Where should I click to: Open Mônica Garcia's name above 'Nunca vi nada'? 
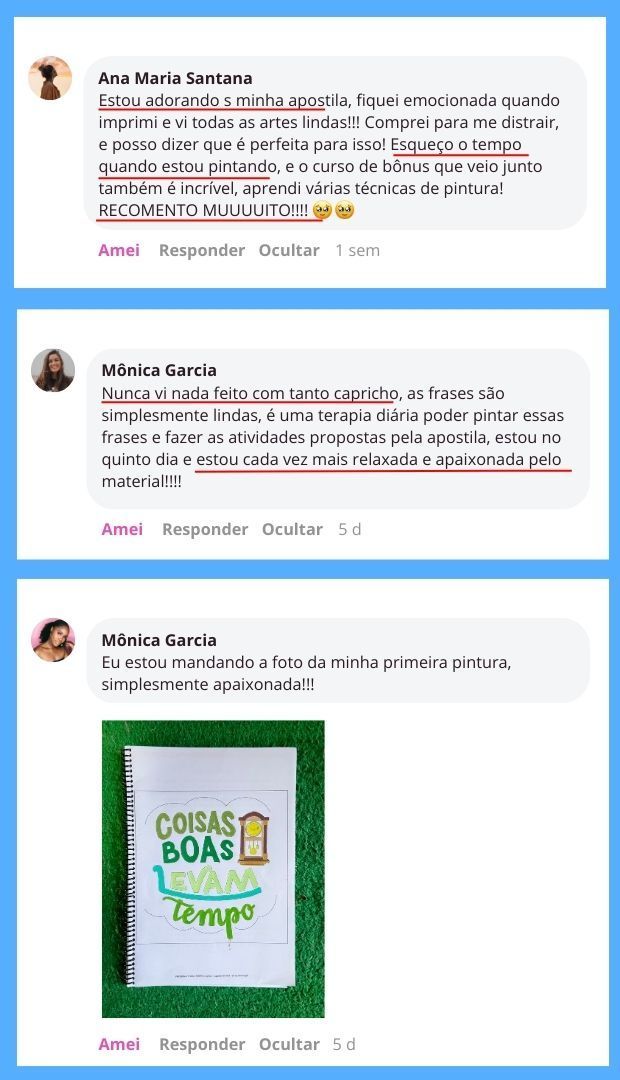pyautogui.click(x=159, y=370)
